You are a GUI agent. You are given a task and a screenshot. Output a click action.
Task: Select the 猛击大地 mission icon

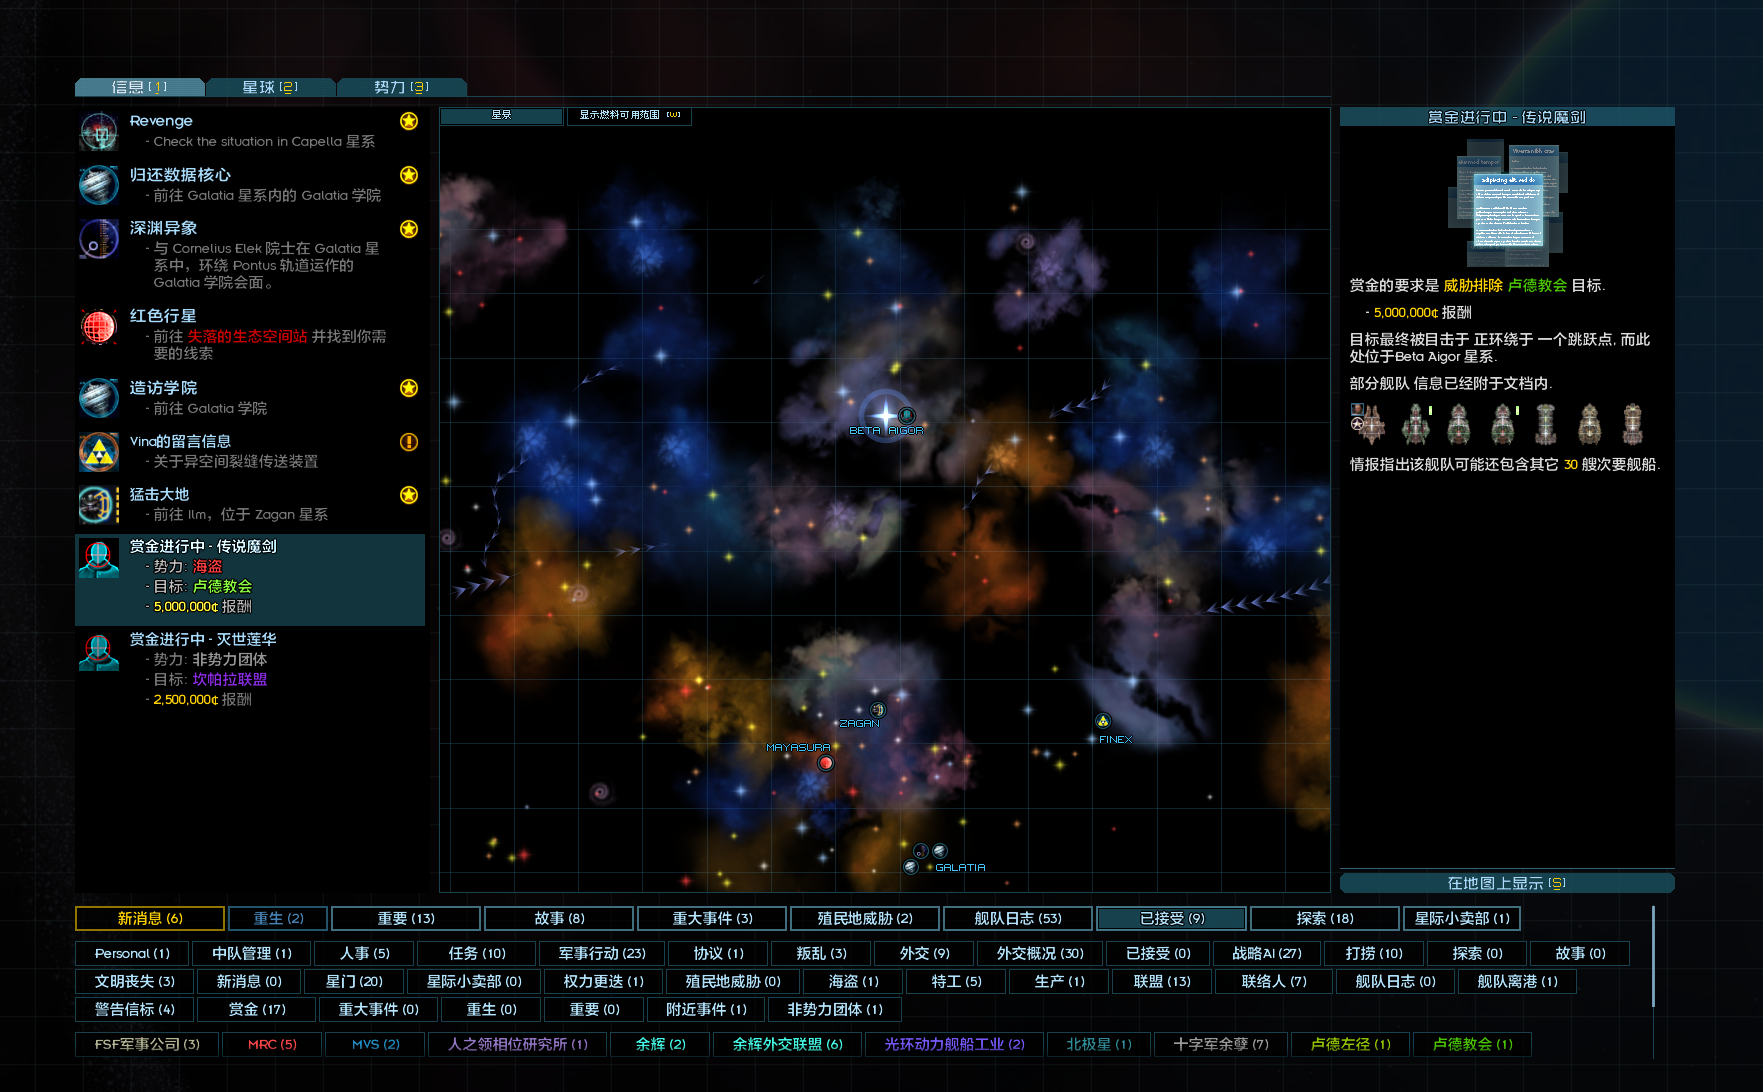(99, 505)
